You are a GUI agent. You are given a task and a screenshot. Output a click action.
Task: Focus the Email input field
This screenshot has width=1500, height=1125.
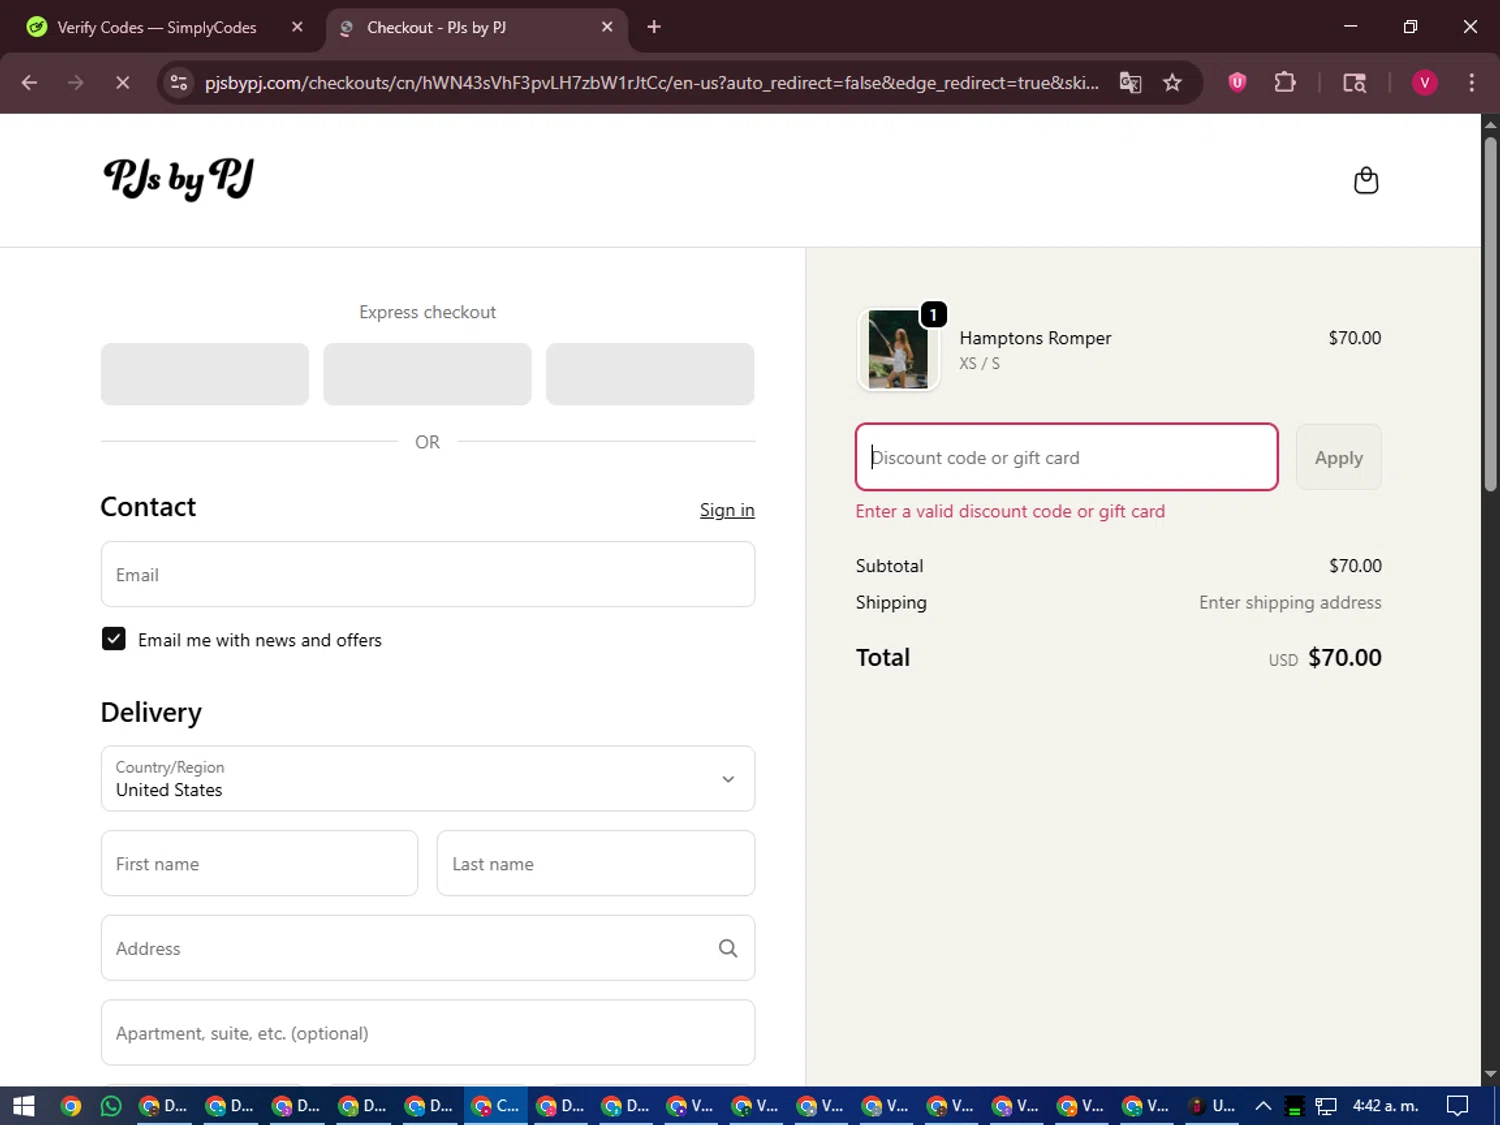(428, 574)
